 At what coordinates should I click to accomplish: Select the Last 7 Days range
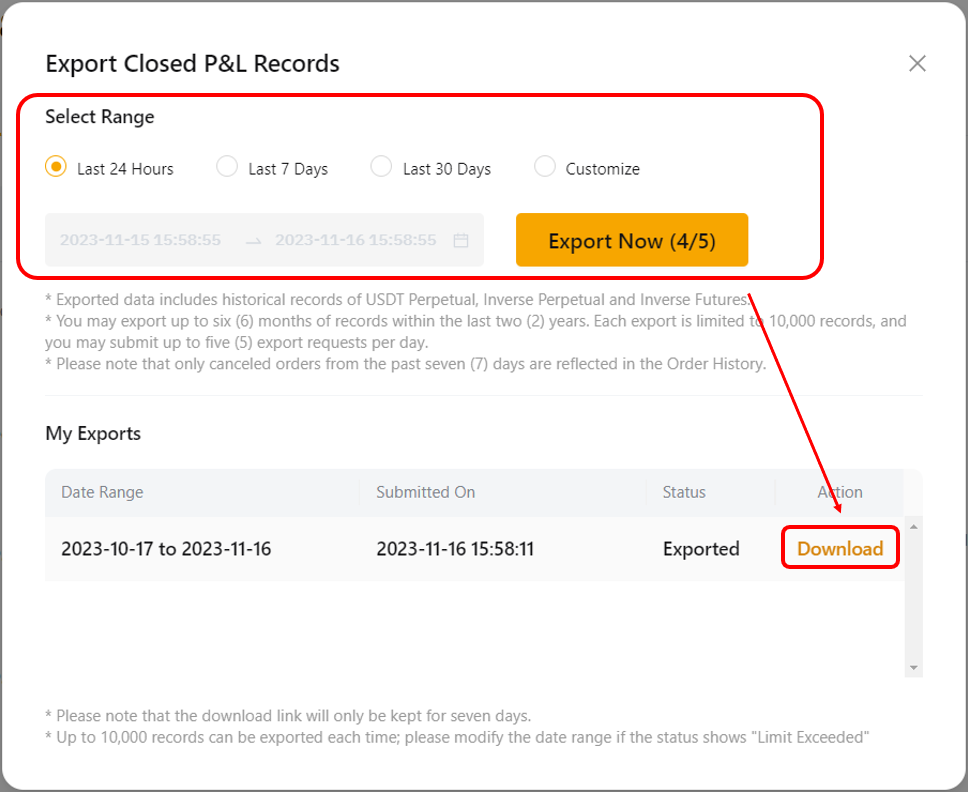coord(227,168)
